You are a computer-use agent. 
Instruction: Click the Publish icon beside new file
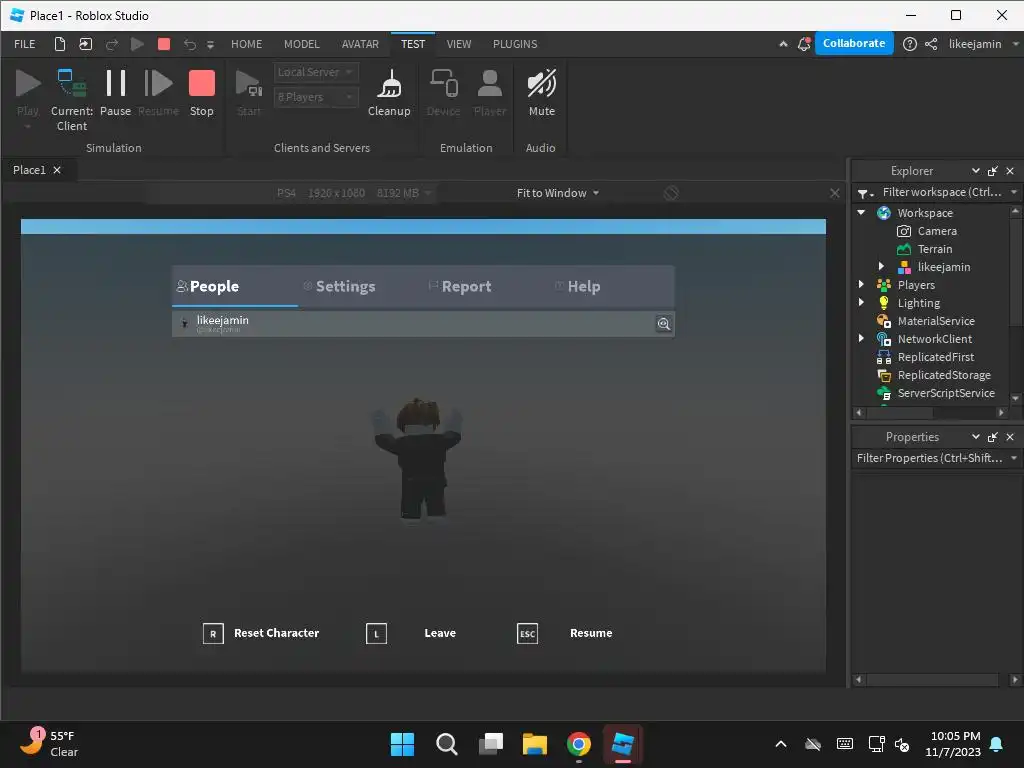(x=86, y=44)
